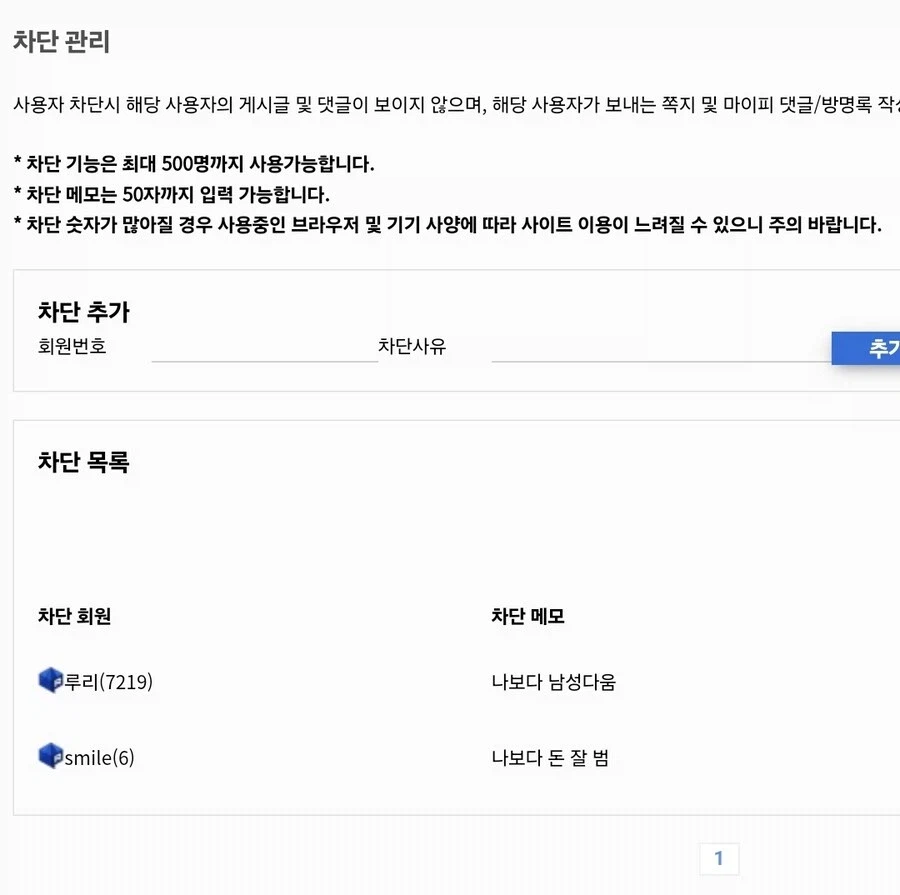Click the 차단 회원 column header
Viewport: 900px width, 895px height.
[73, 617]
